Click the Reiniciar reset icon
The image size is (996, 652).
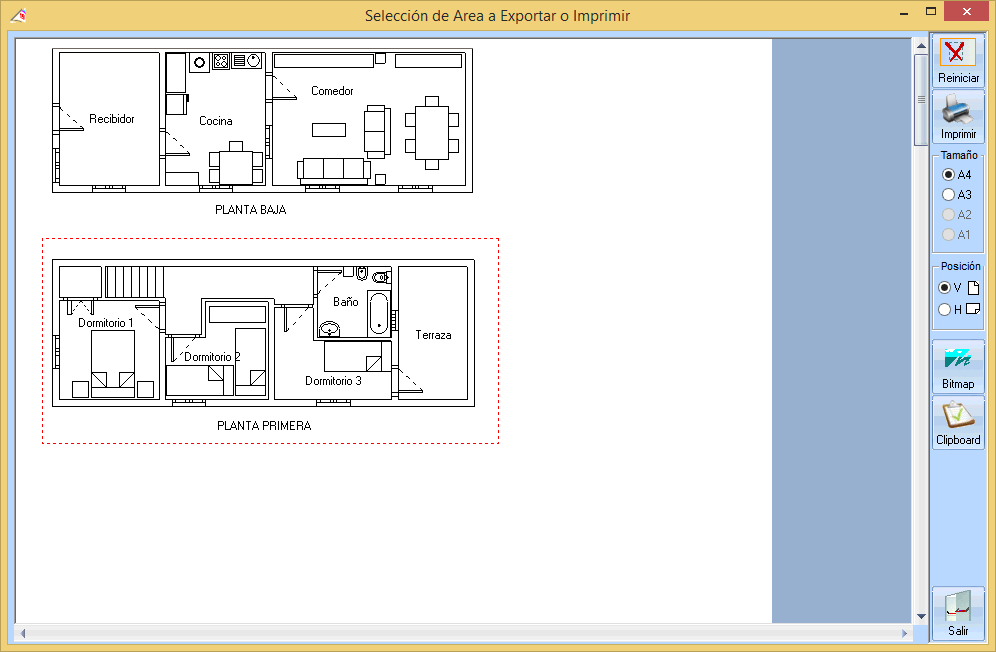958,53
